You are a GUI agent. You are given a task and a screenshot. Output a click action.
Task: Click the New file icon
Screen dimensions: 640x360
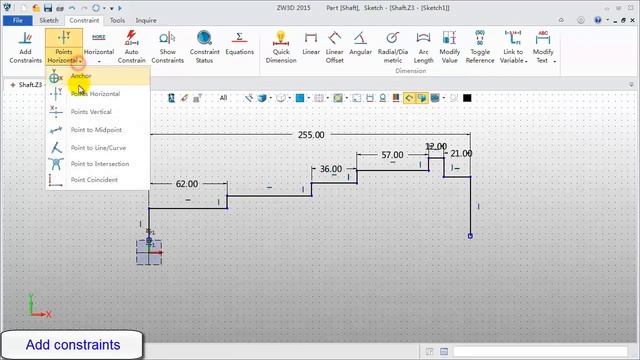pos(24,8)
